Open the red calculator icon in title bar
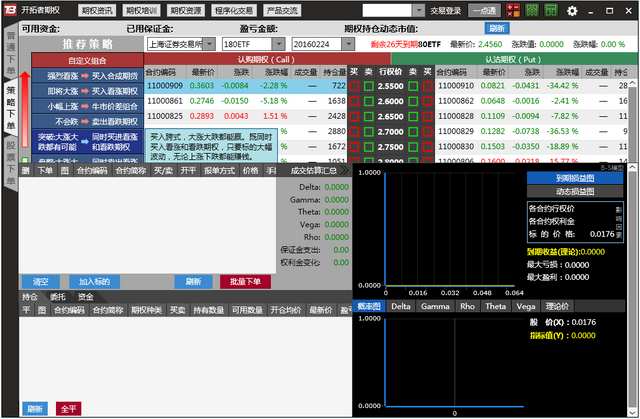Viewport: 640px width, 419px height. click(513, 10)
